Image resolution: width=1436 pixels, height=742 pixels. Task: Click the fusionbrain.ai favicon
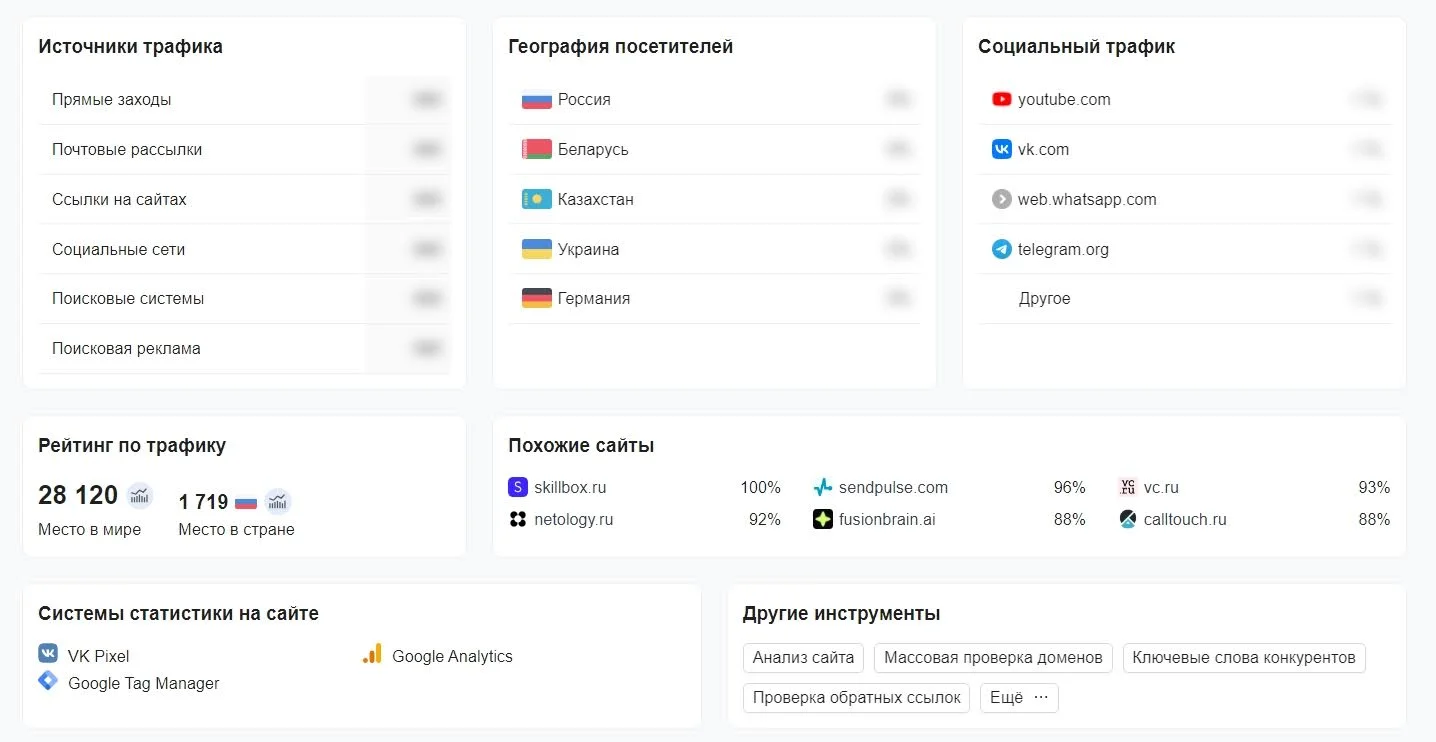click(x=822, y=520)
